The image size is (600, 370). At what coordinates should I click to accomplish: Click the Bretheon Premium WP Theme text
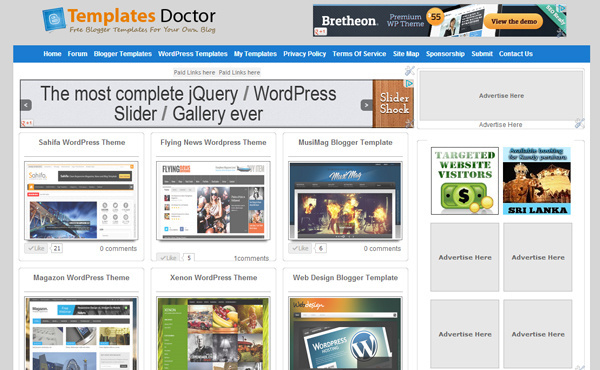(x=405, y=20)
